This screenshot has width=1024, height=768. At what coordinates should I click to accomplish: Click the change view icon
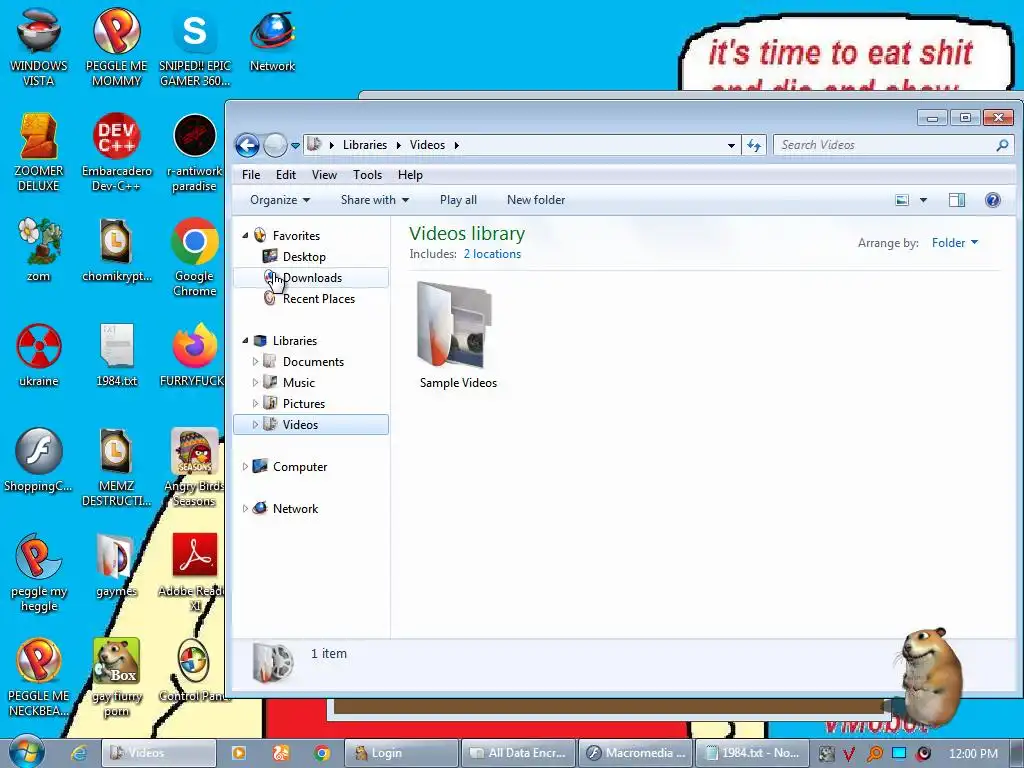tap(902, 200)
